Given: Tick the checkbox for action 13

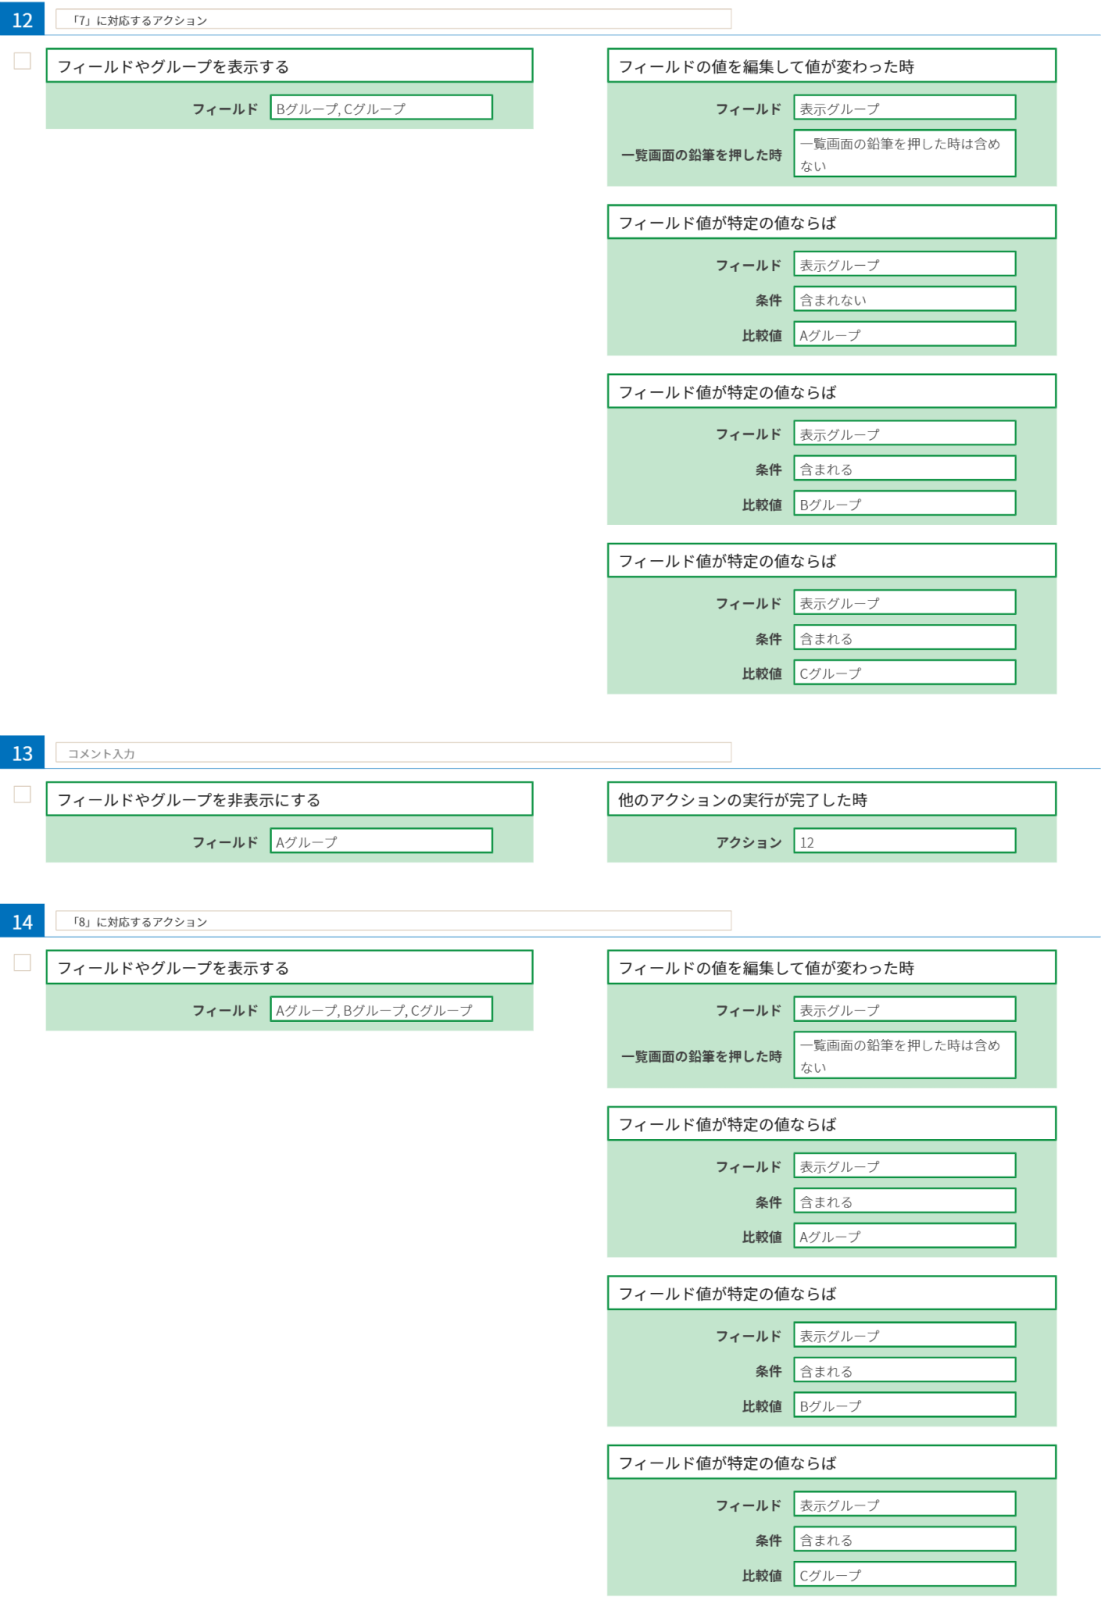Looking at the screenshot, I should coord(22,794).
